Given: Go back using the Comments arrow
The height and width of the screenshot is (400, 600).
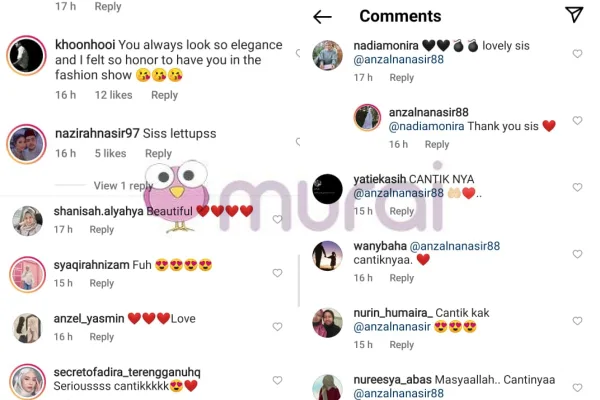Looking at the screenshot, I should [322, 17].
